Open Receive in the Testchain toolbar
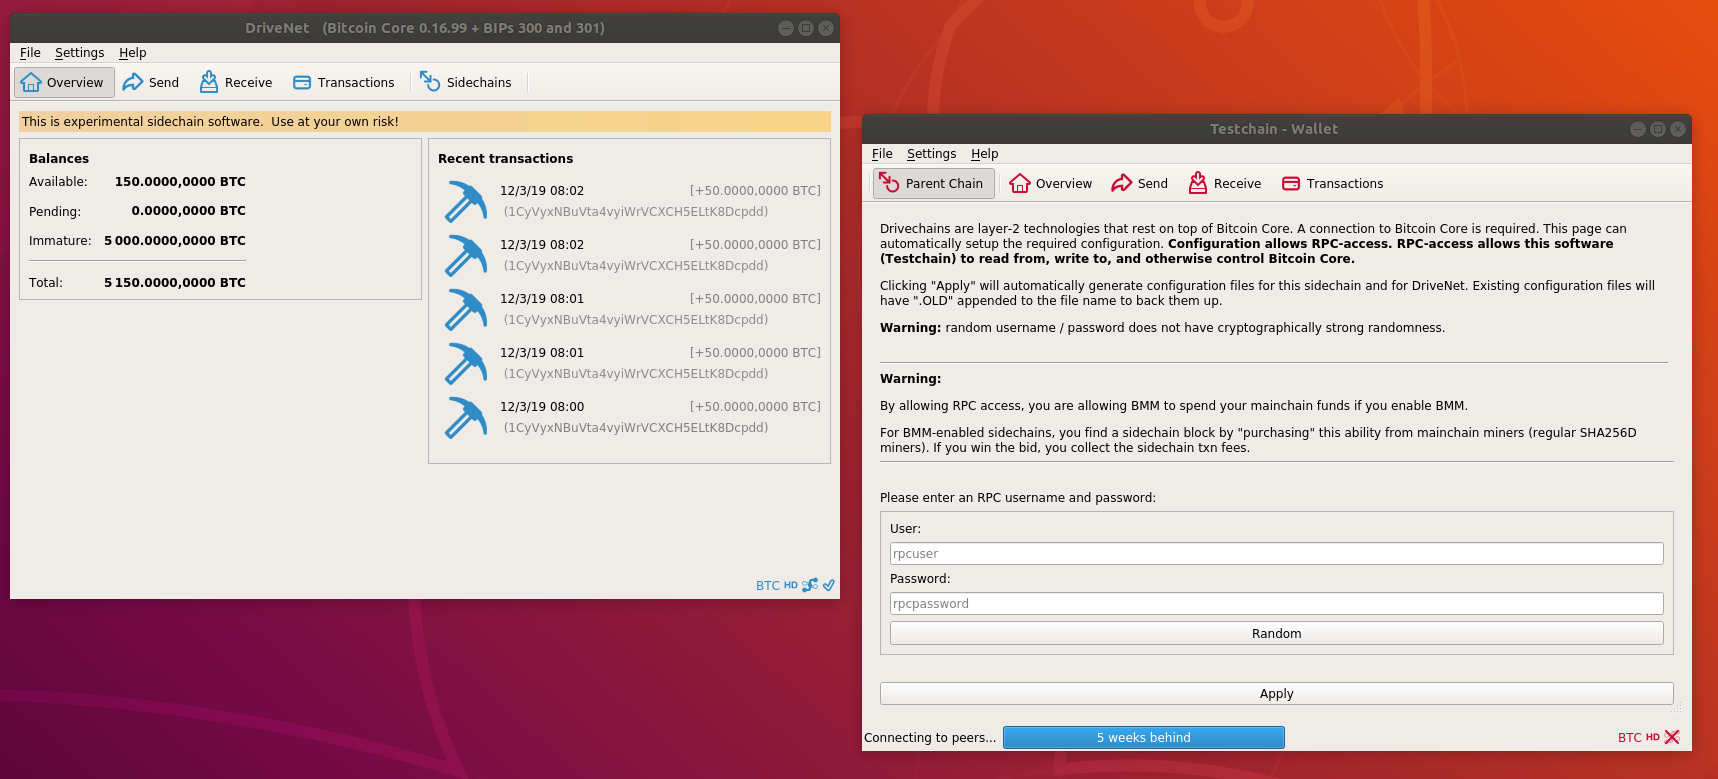The height and width of the screenshot is (779, 1718). pos(1225,183)
